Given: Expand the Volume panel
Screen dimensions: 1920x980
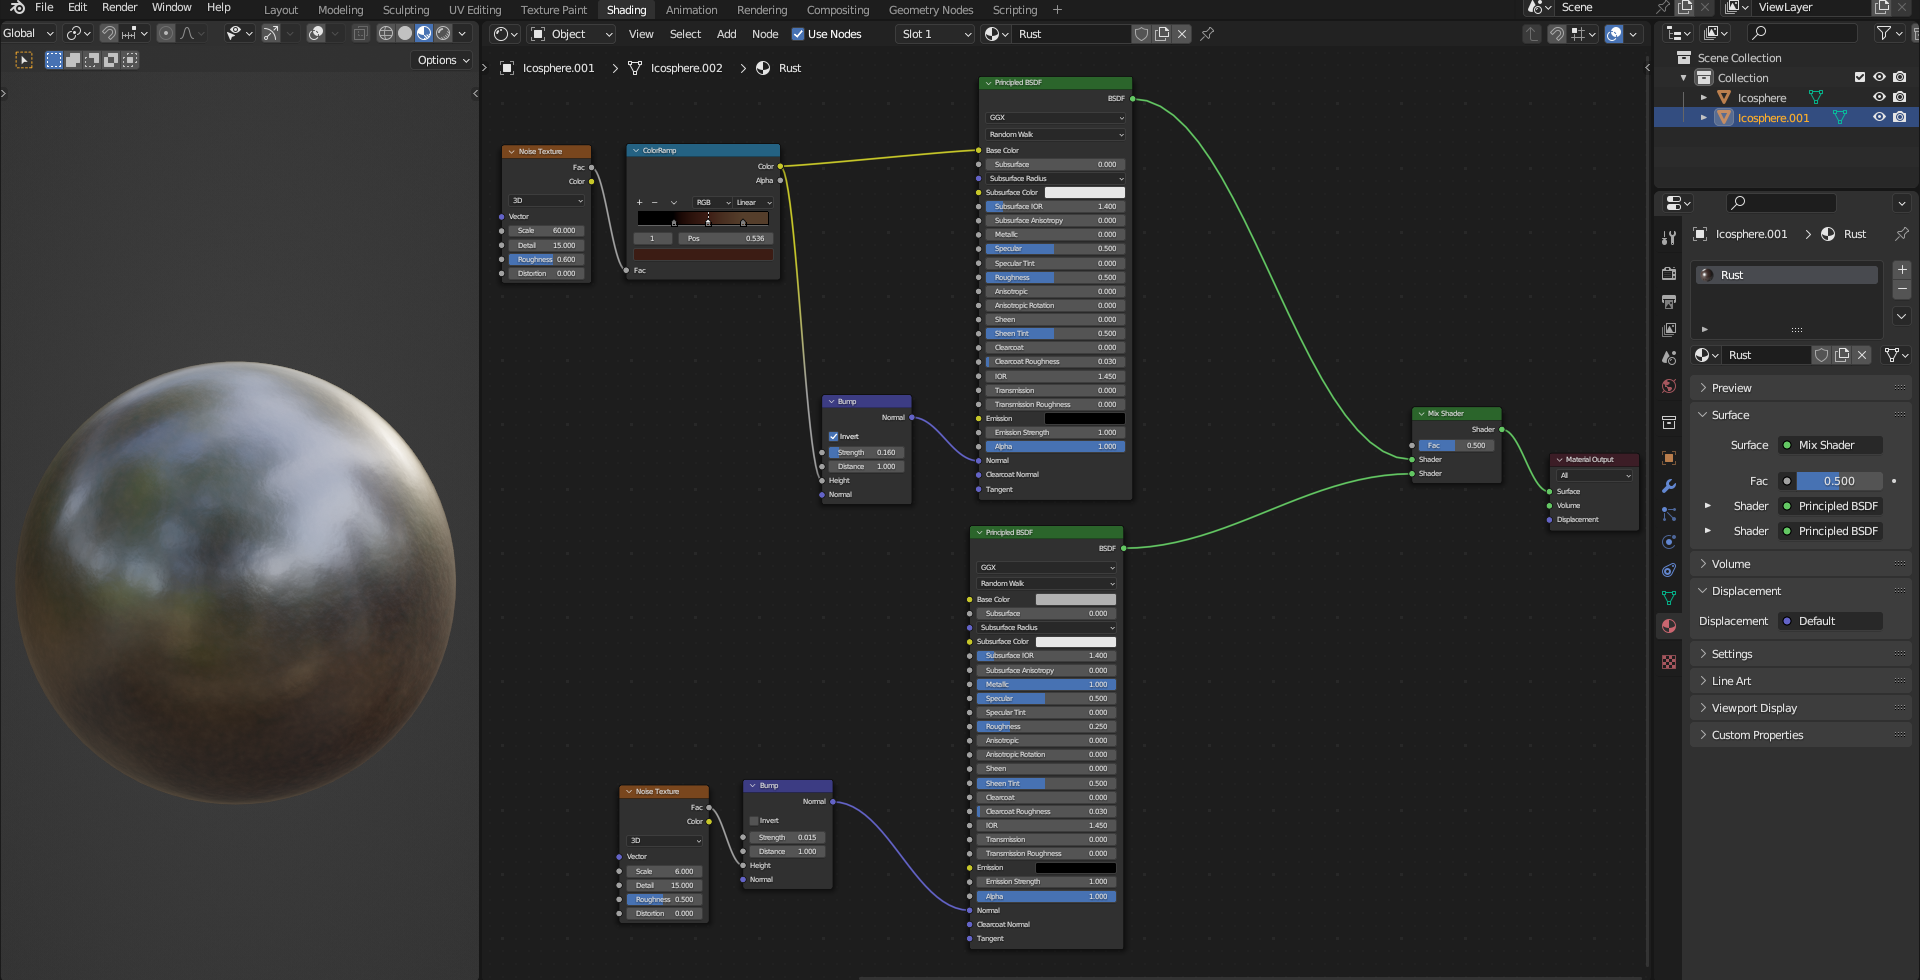Looking at the screenshot, I should (1730, 564).
